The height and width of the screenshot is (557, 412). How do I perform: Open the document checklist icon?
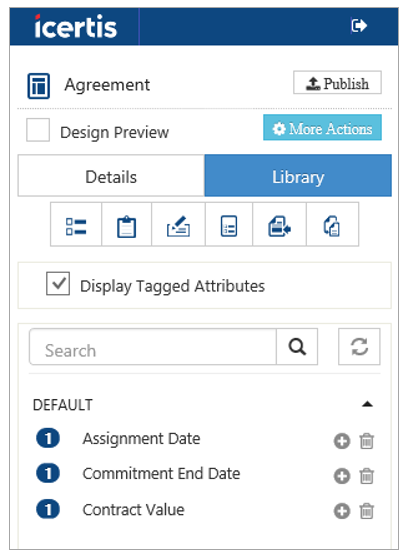point(229,225)
